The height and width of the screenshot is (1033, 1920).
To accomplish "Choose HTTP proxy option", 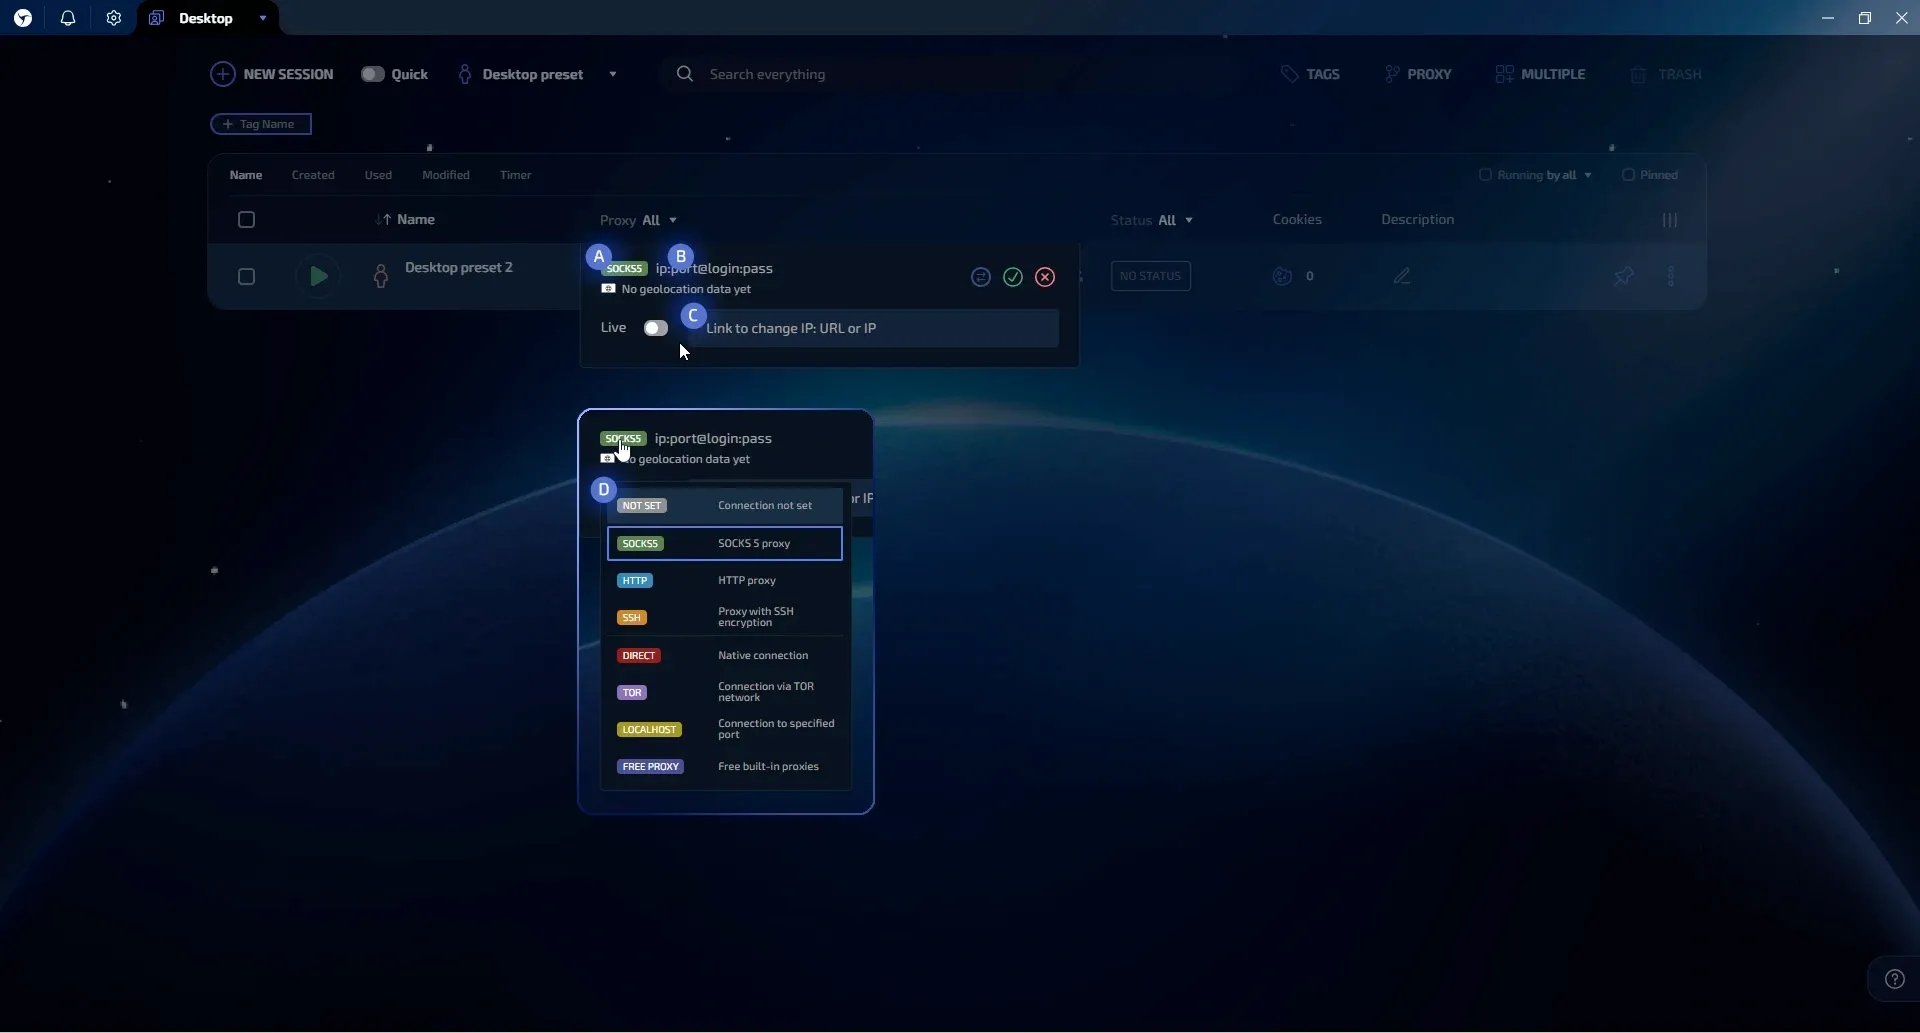I will pyautogui.click(x=725, y=581).
